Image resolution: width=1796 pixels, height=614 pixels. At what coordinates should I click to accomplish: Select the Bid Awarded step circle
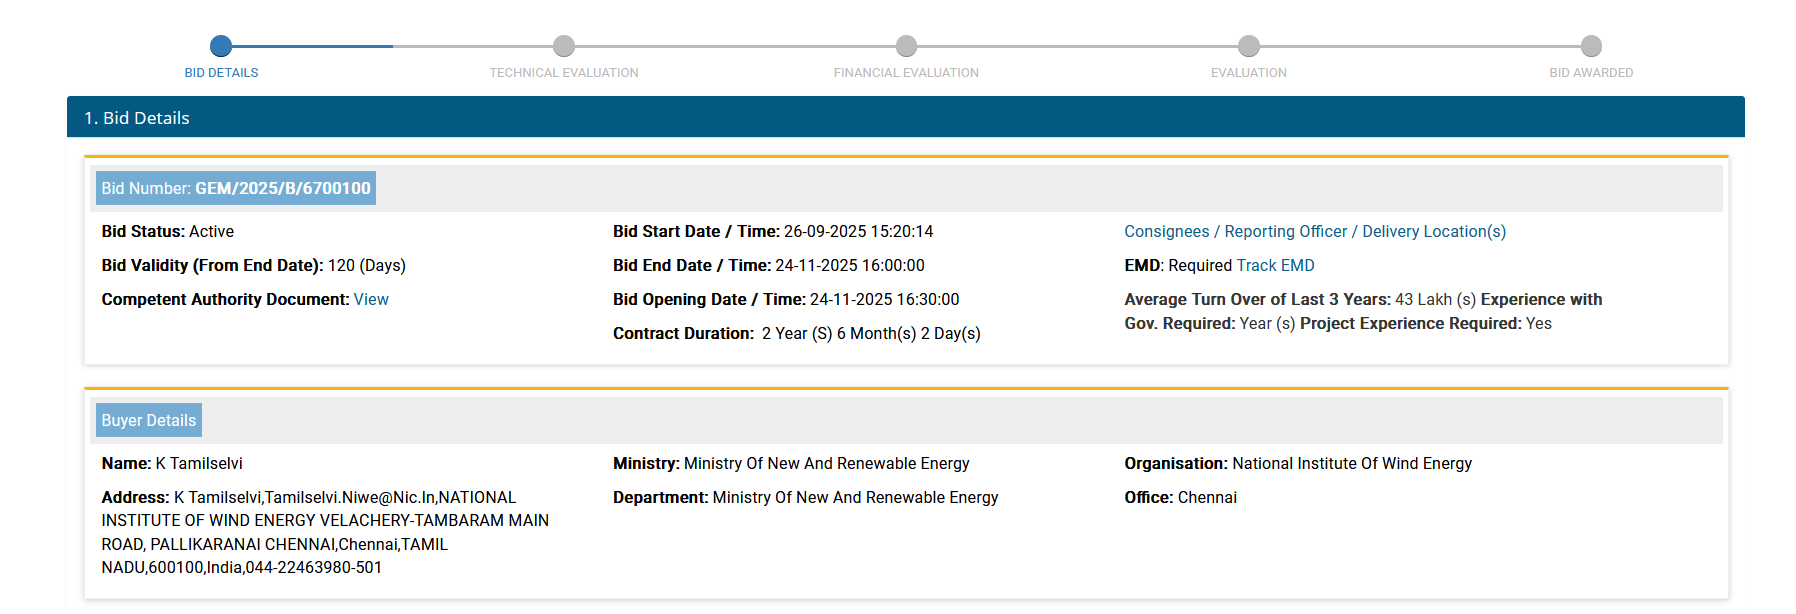[x=1591, y=46]
